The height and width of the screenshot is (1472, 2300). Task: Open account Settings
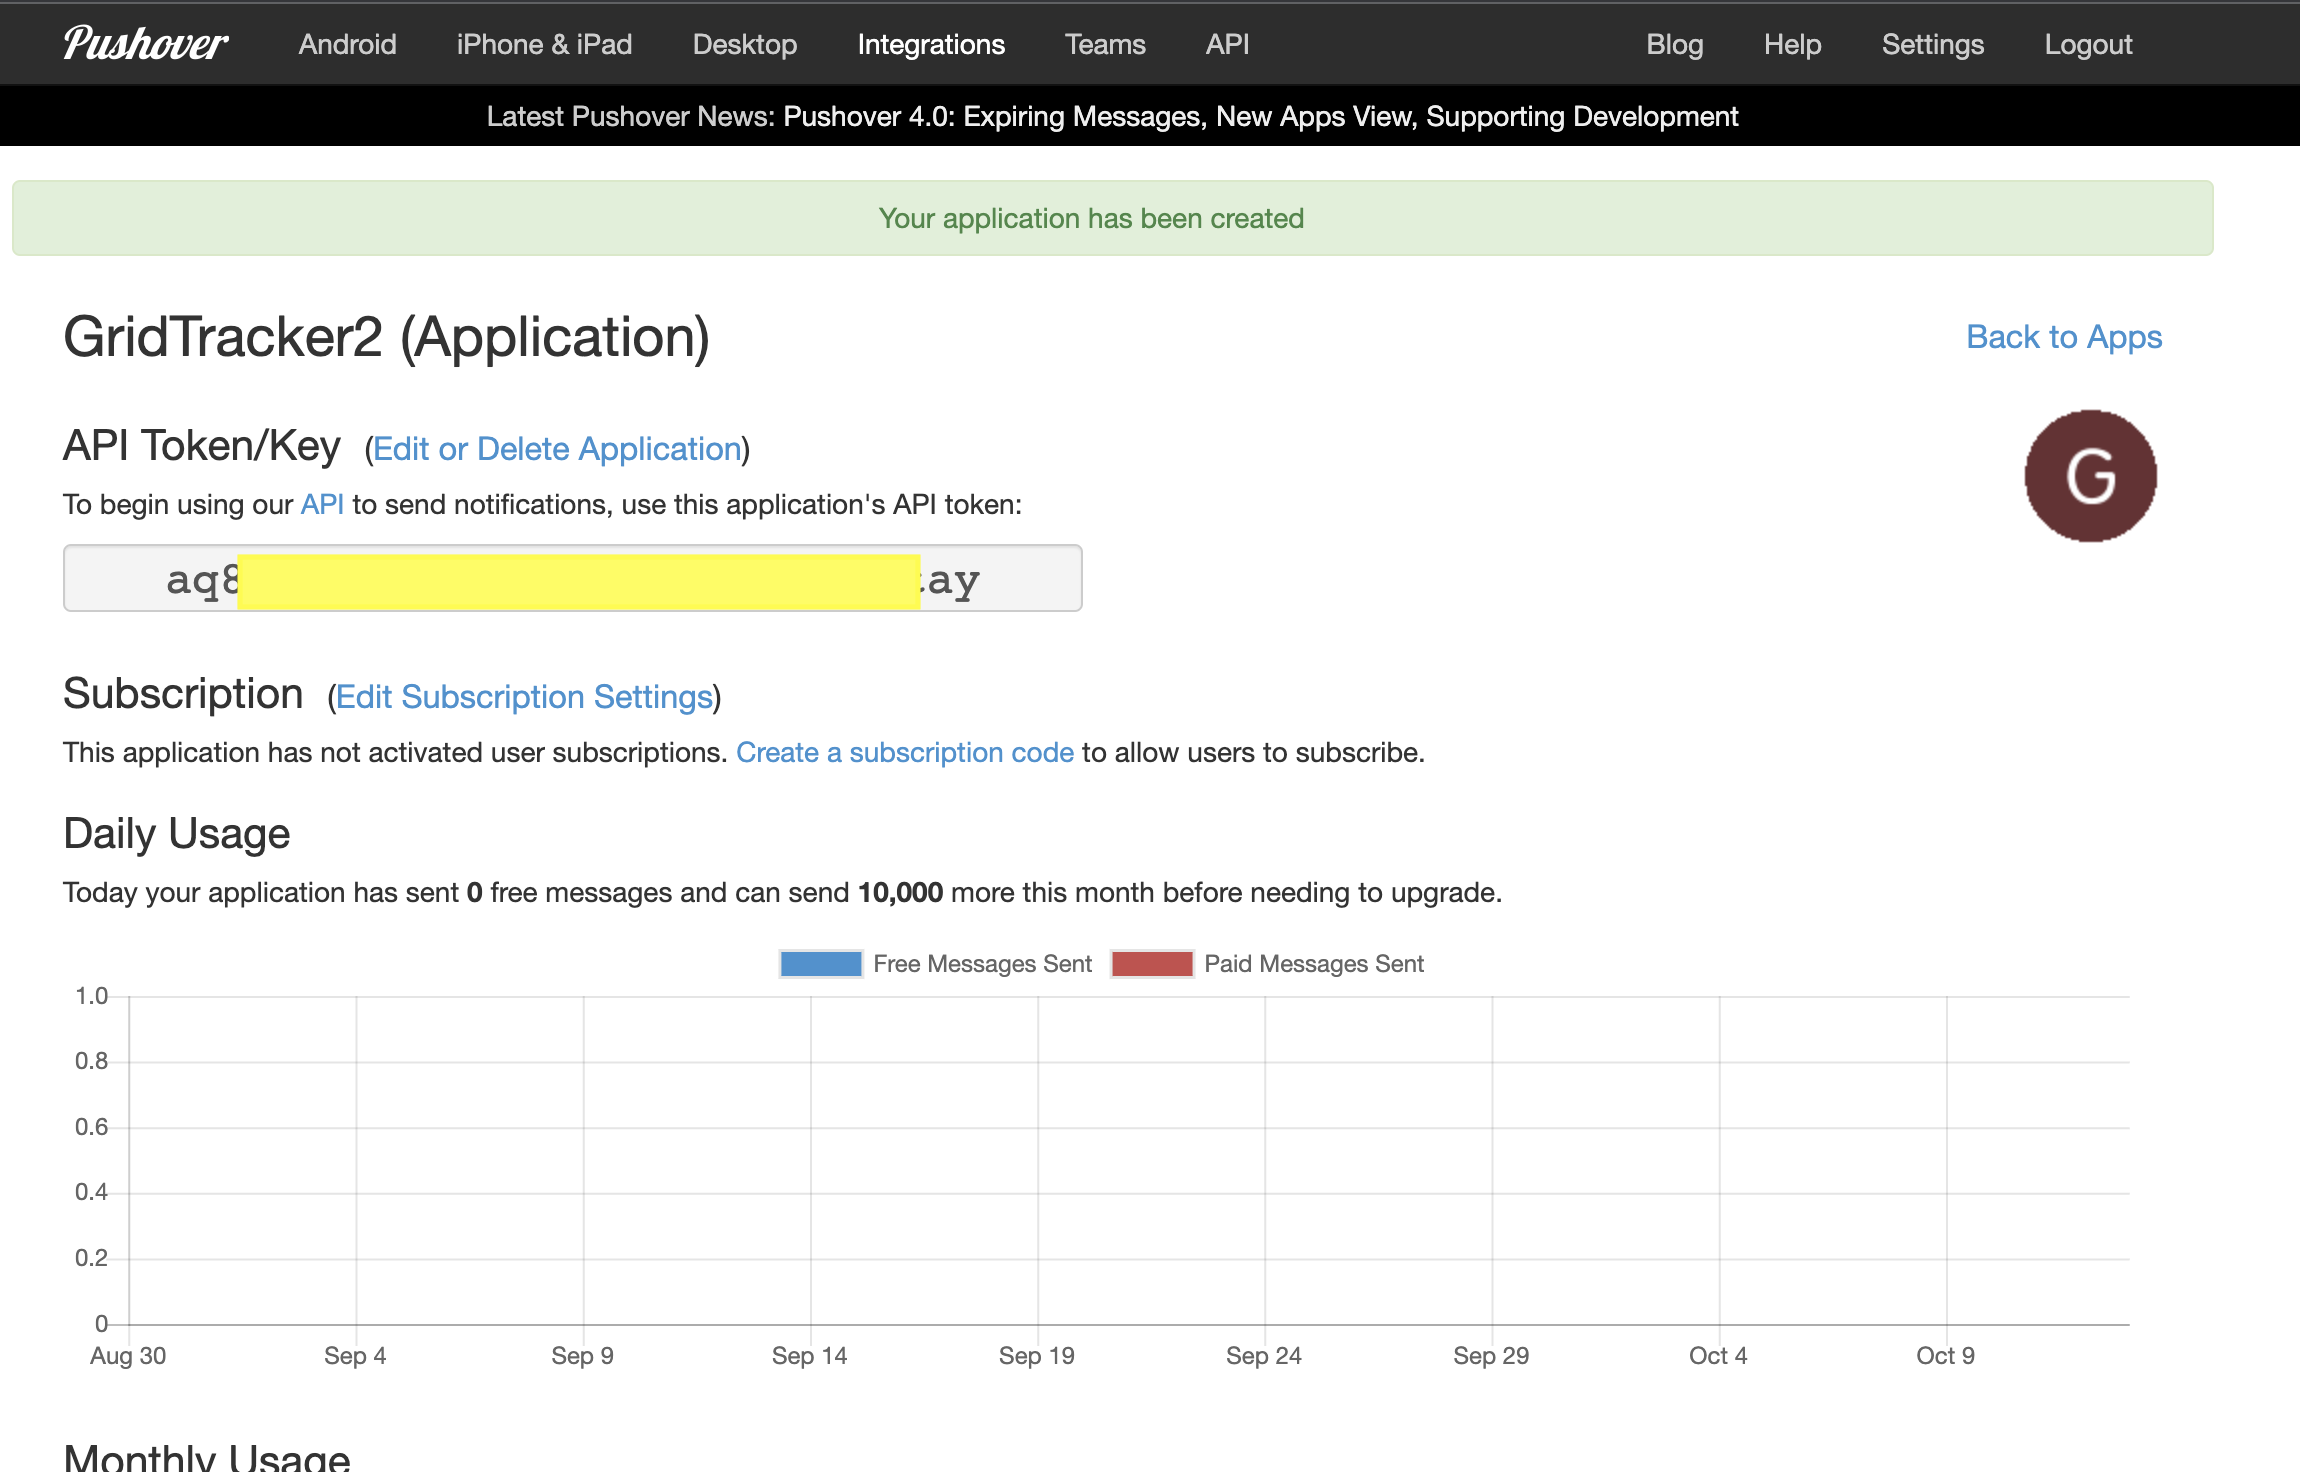(x=1932, y=44)
